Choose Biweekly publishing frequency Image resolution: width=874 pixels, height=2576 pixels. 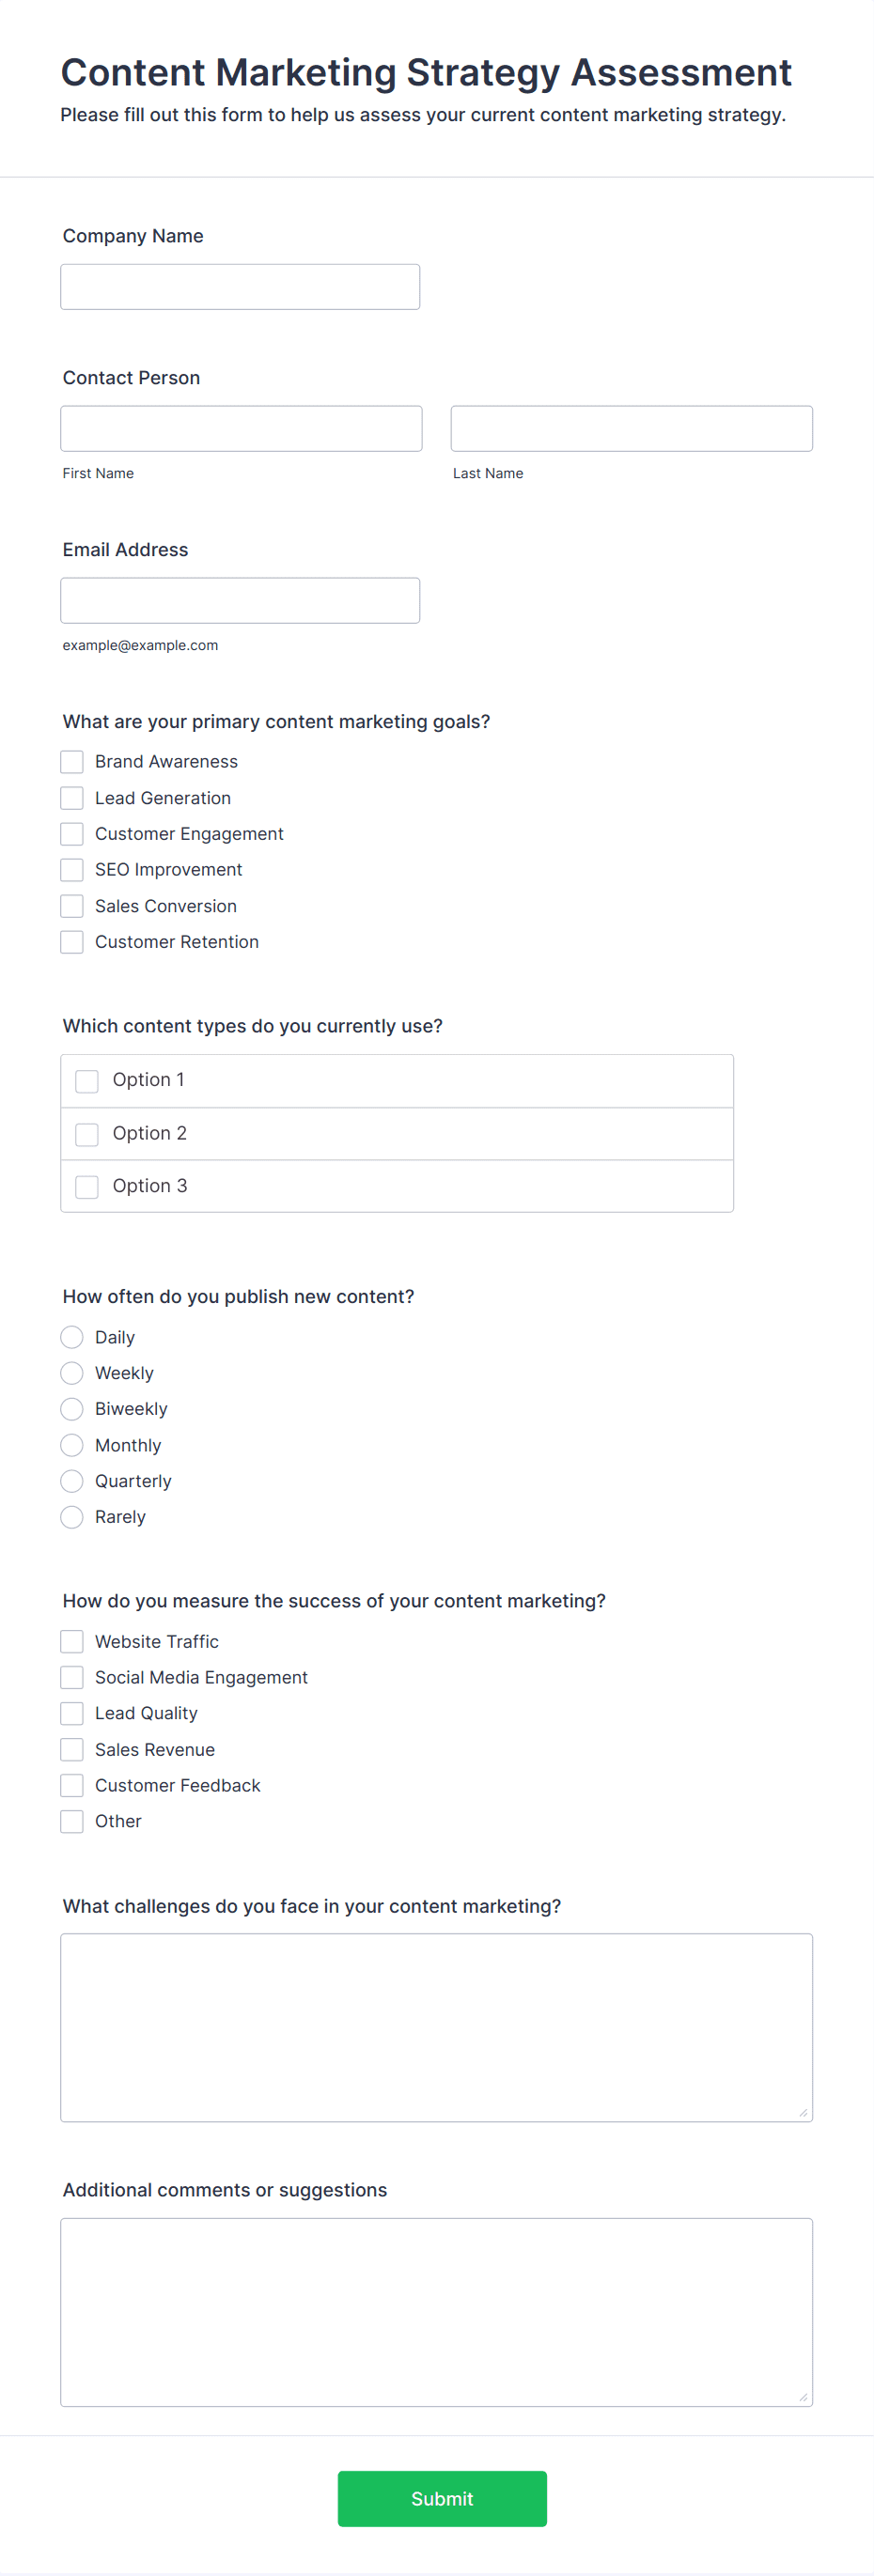(72, 1410)
